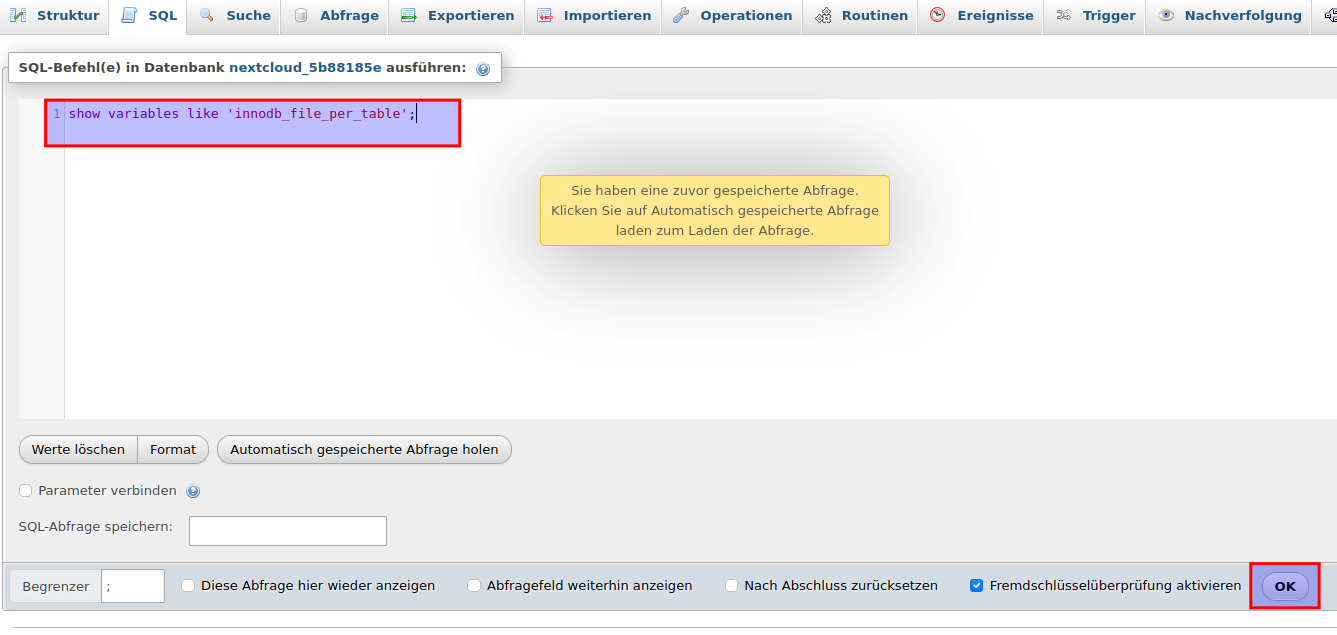Viewport: 1337px width, 635px height.
Task: Select the Importieren tab icon
Action: coord(545,15)
